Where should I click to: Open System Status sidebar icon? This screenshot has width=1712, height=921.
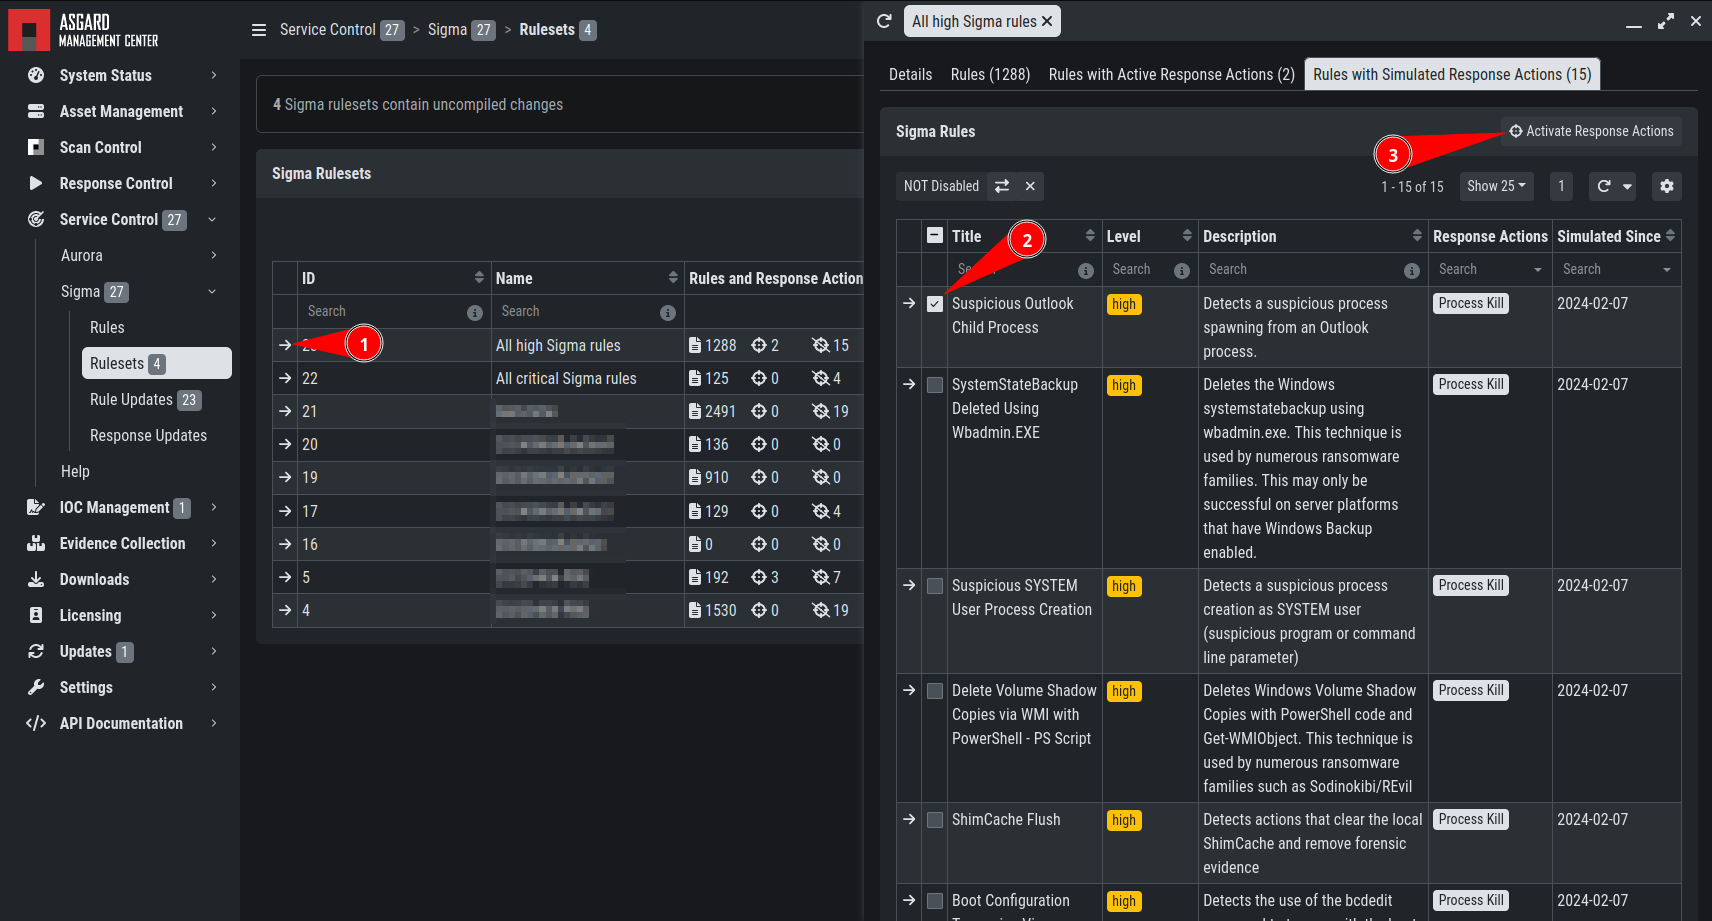[x=36, y=75]
